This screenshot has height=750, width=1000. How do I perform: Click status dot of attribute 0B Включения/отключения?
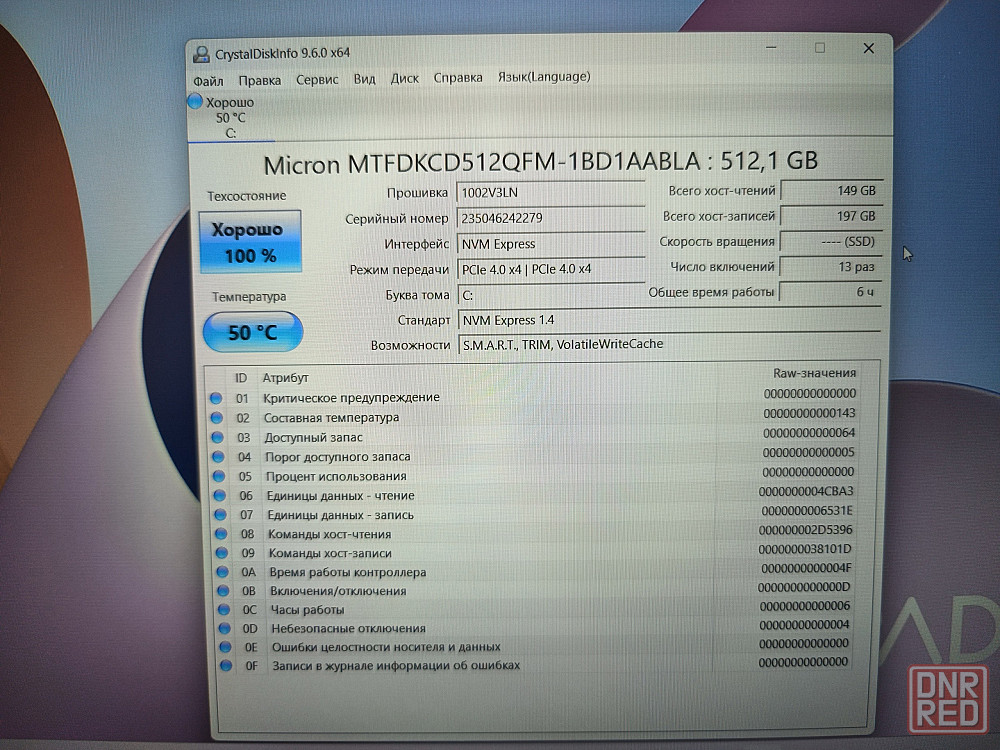coord(223,591)
